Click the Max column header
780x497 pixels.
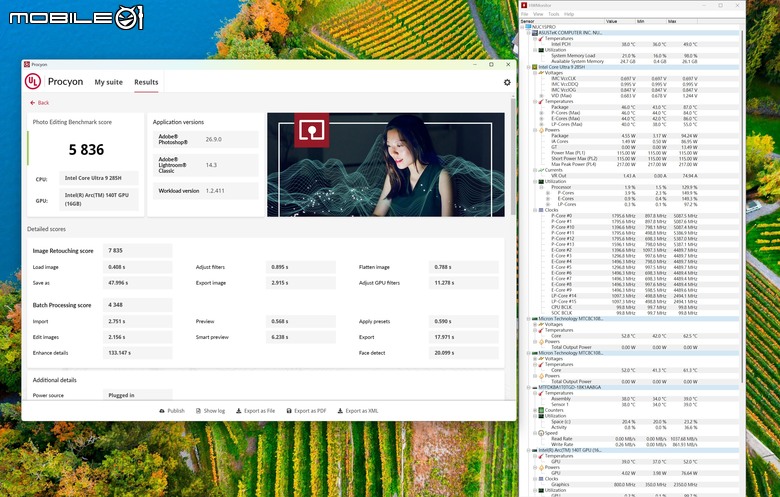coord(682,21)
